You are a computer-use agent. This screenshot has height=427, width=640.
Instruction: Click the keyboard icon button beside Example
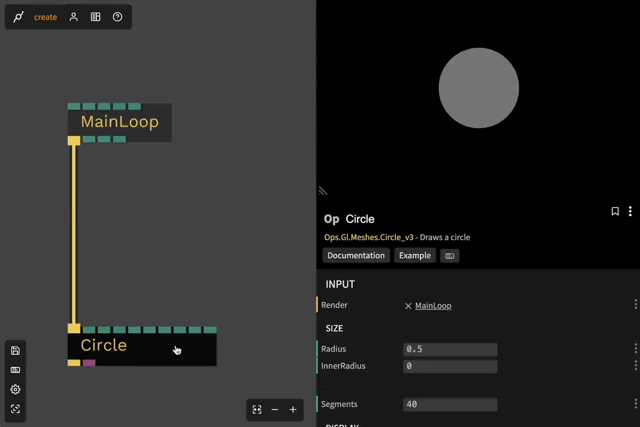[x=449, y=256]
